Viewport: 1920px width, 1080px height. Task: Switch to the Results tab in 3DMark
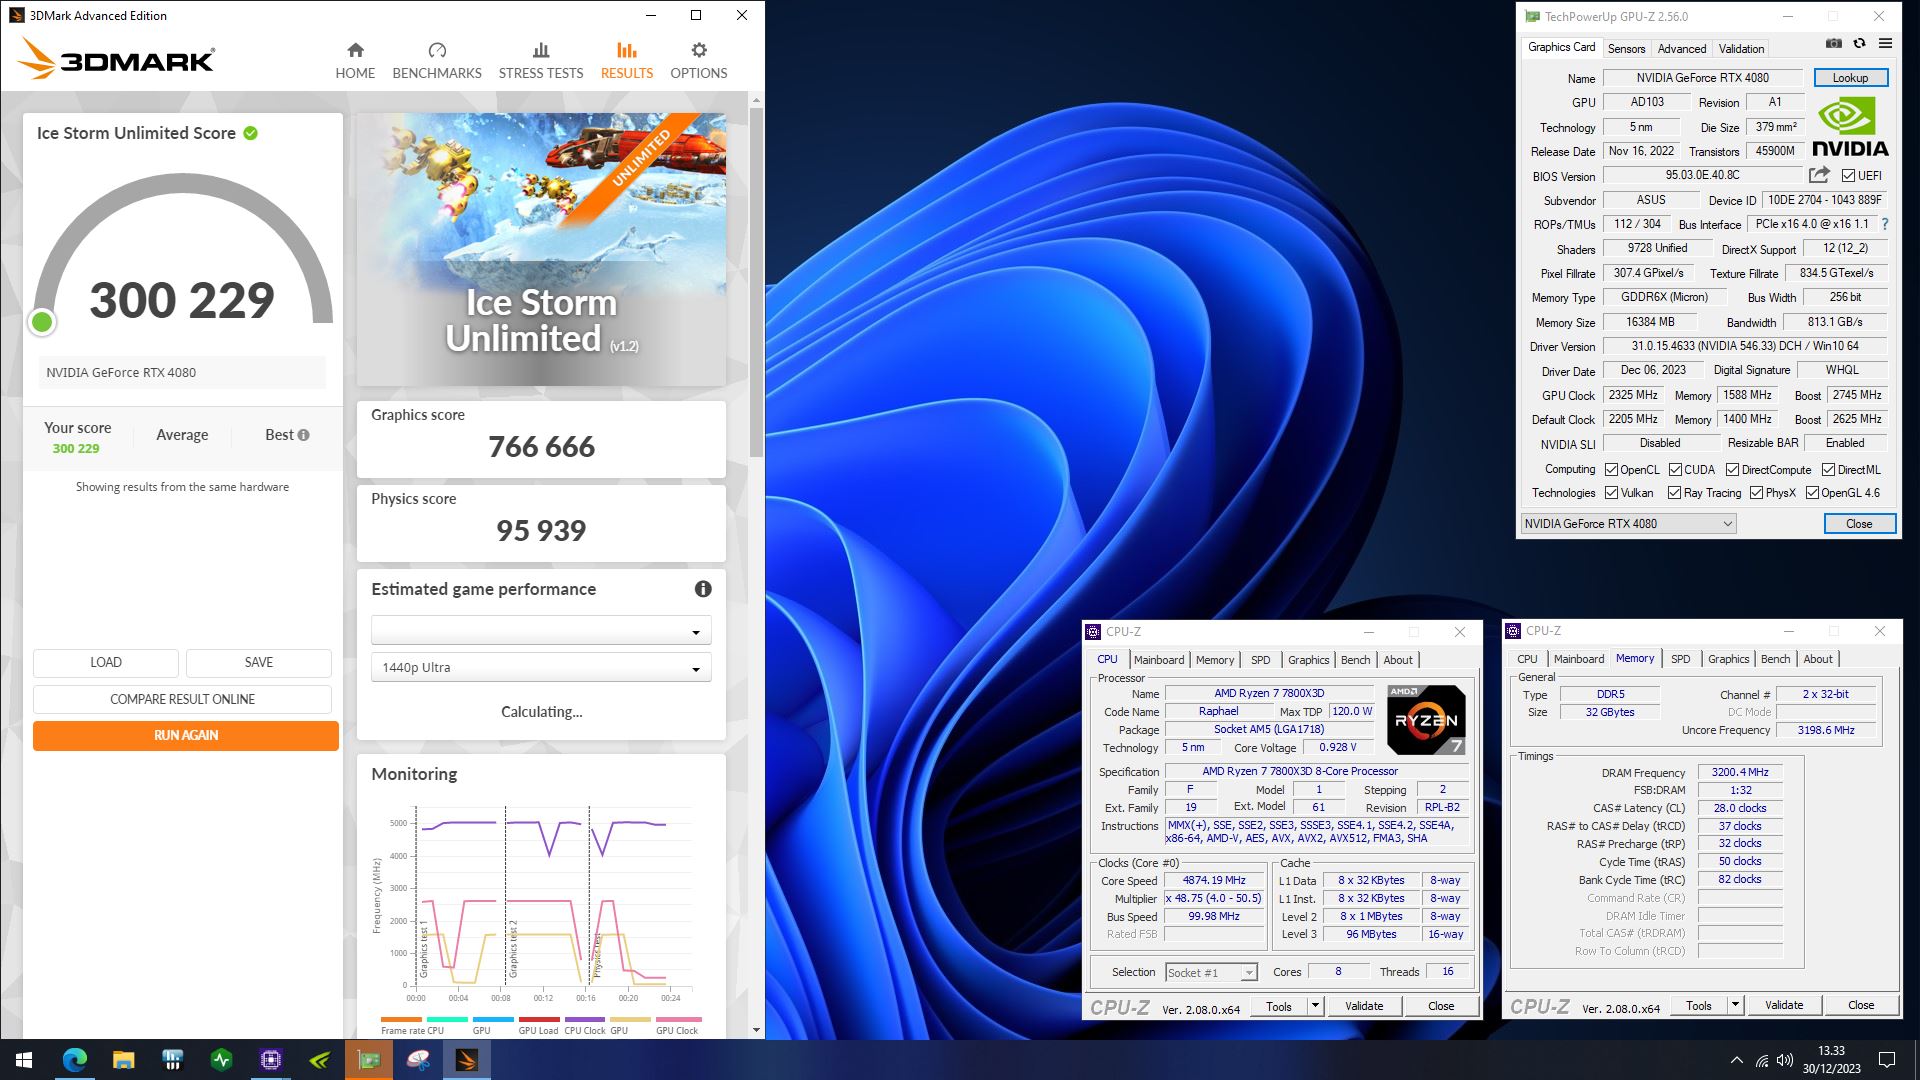coord(626,61)
